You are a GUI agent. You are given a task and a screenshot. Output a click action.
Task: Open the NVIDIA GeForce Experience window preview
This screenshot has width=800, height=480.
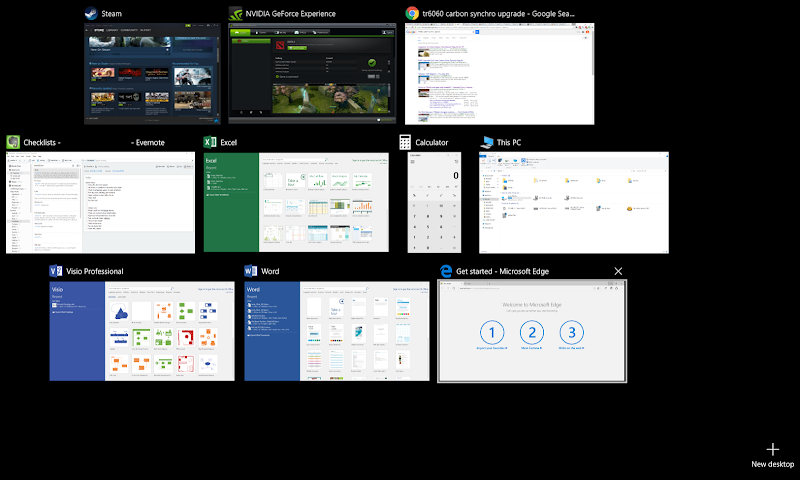point(312,73)
